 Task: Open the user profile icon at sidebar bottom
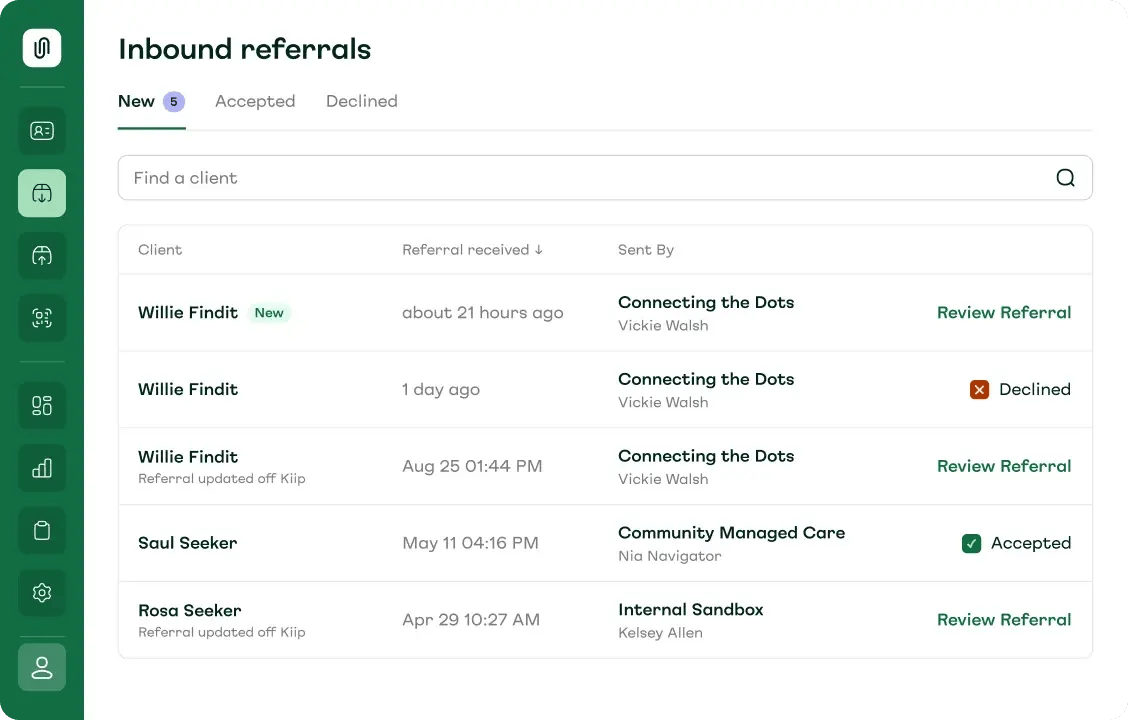(x=42, y=667)
